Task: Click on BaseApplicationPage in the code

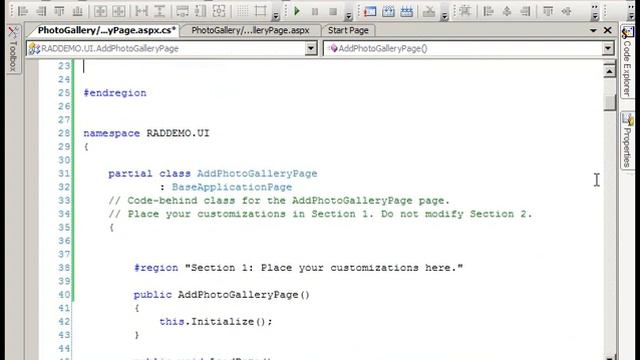Action: click(232, 187)
